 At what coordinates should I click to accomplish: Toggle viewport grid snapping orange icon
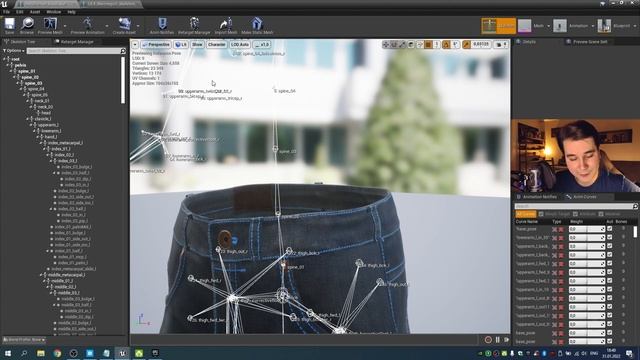coord(428,44)
